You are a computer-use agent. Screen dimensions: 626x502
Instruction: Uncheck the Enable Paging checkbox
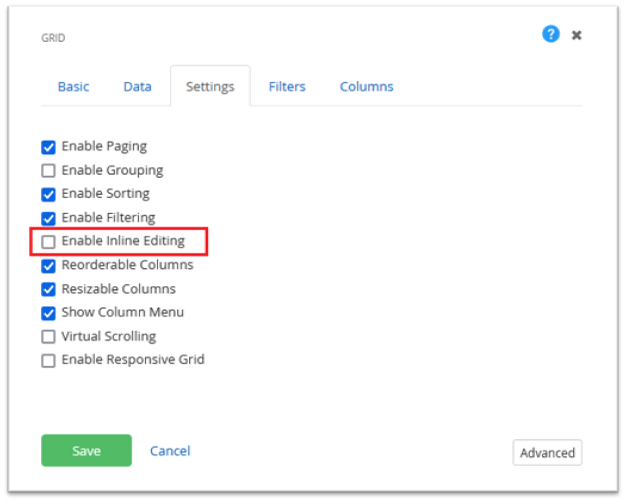tap(48, 147)
